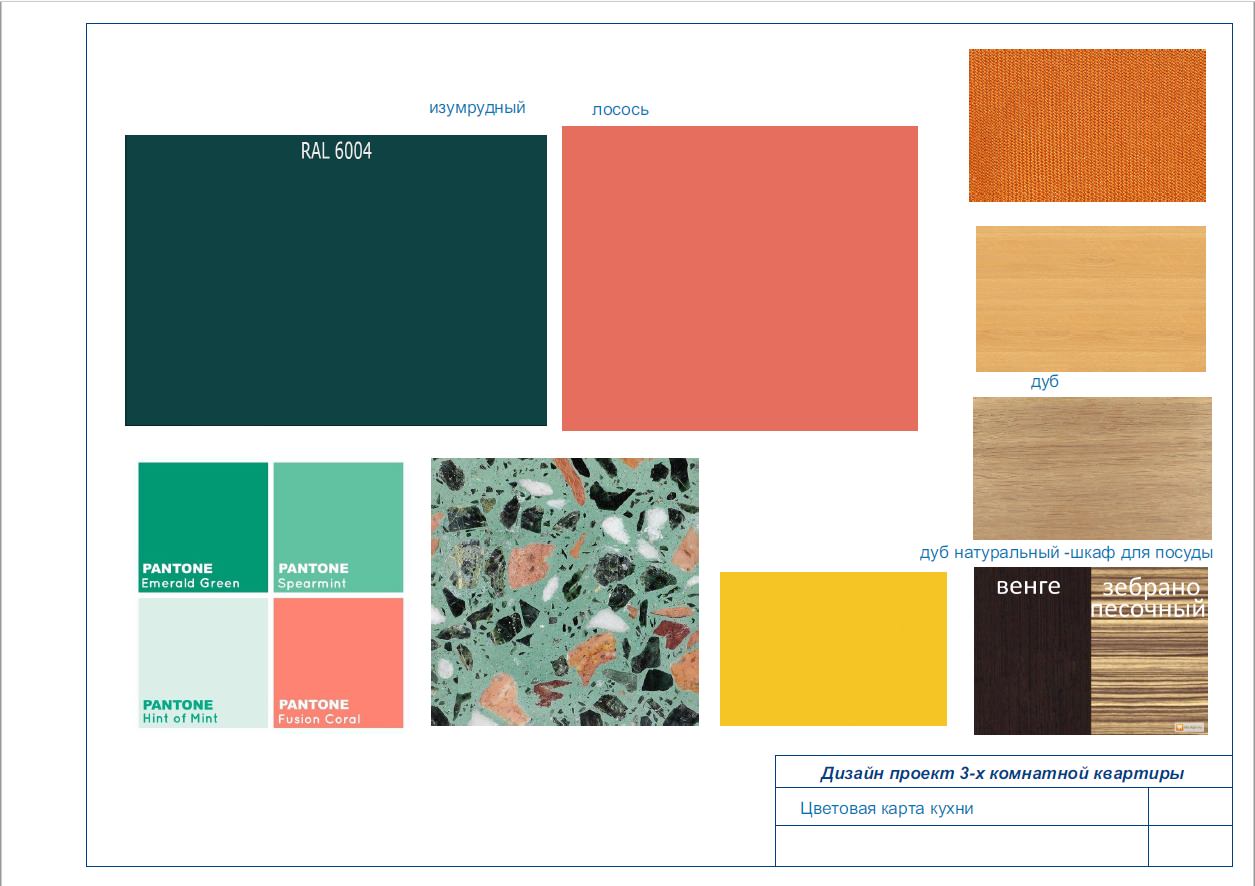Select the solid yellow color rectangle
Viewport: 1255px width, 886px height.
pyautogui.click(x=833, y=648)
